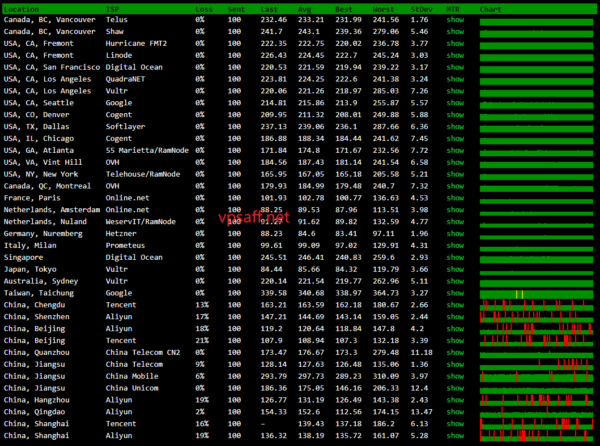
Task: Click 'show' for Australia, Sydney row
Action: point(455,281)
